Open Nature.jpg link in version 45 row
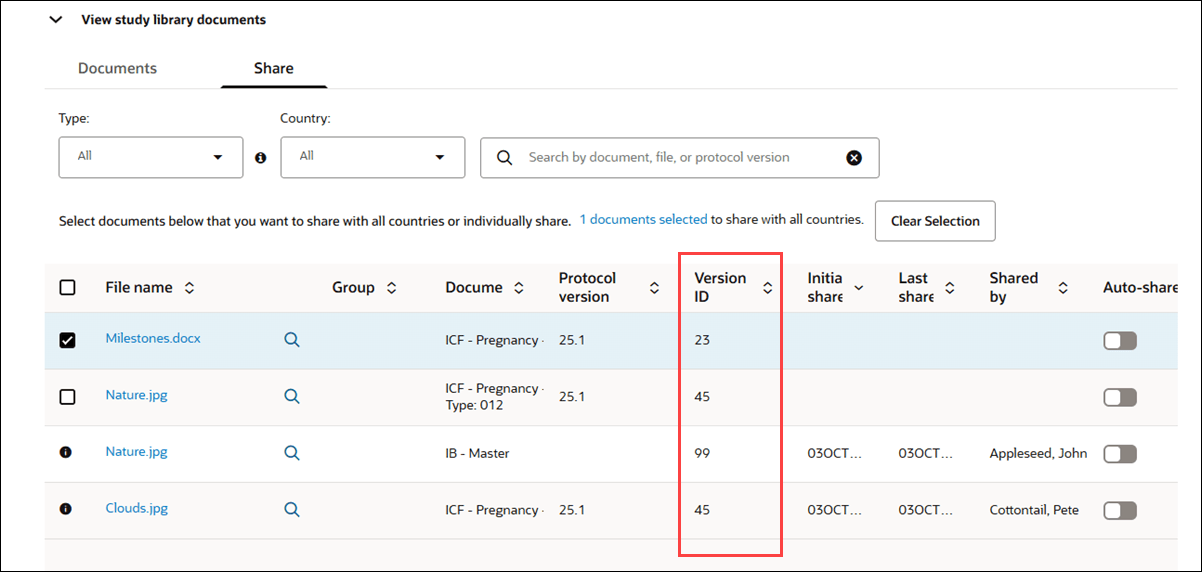 136,395
